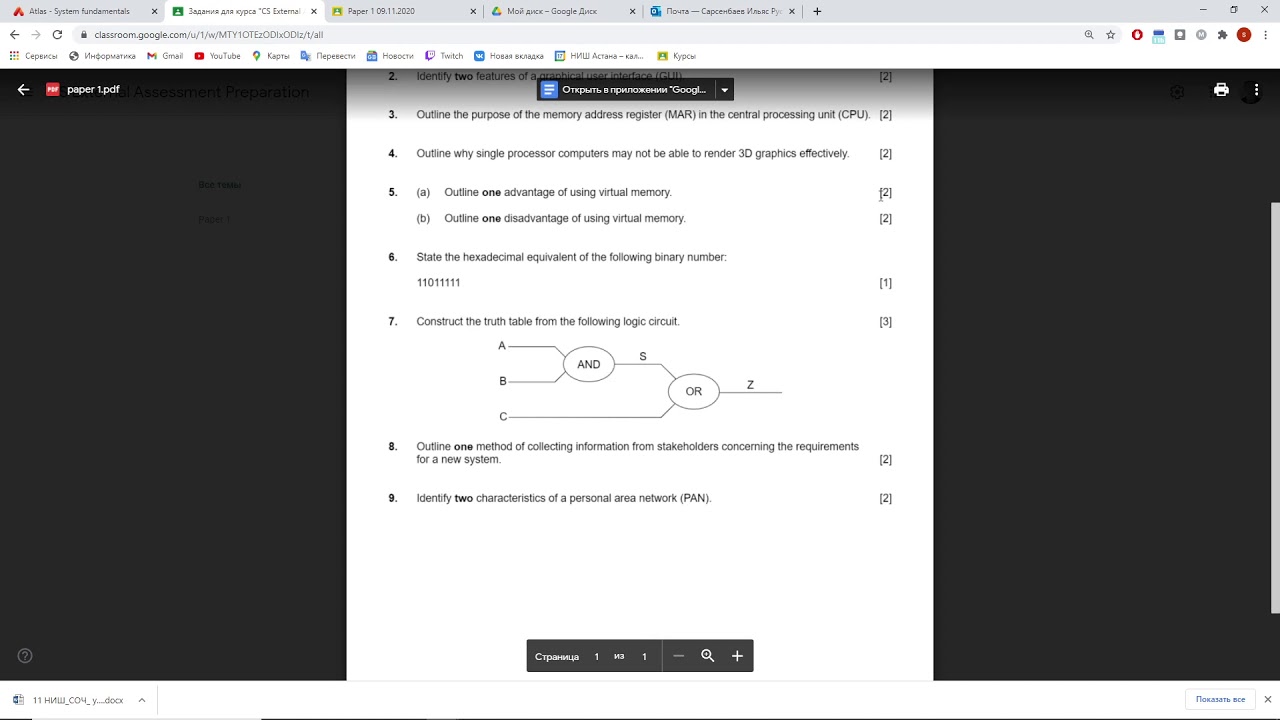Click the browser Forward arrow
Viewport: 1280px width, 720px height.
point(36,34)
